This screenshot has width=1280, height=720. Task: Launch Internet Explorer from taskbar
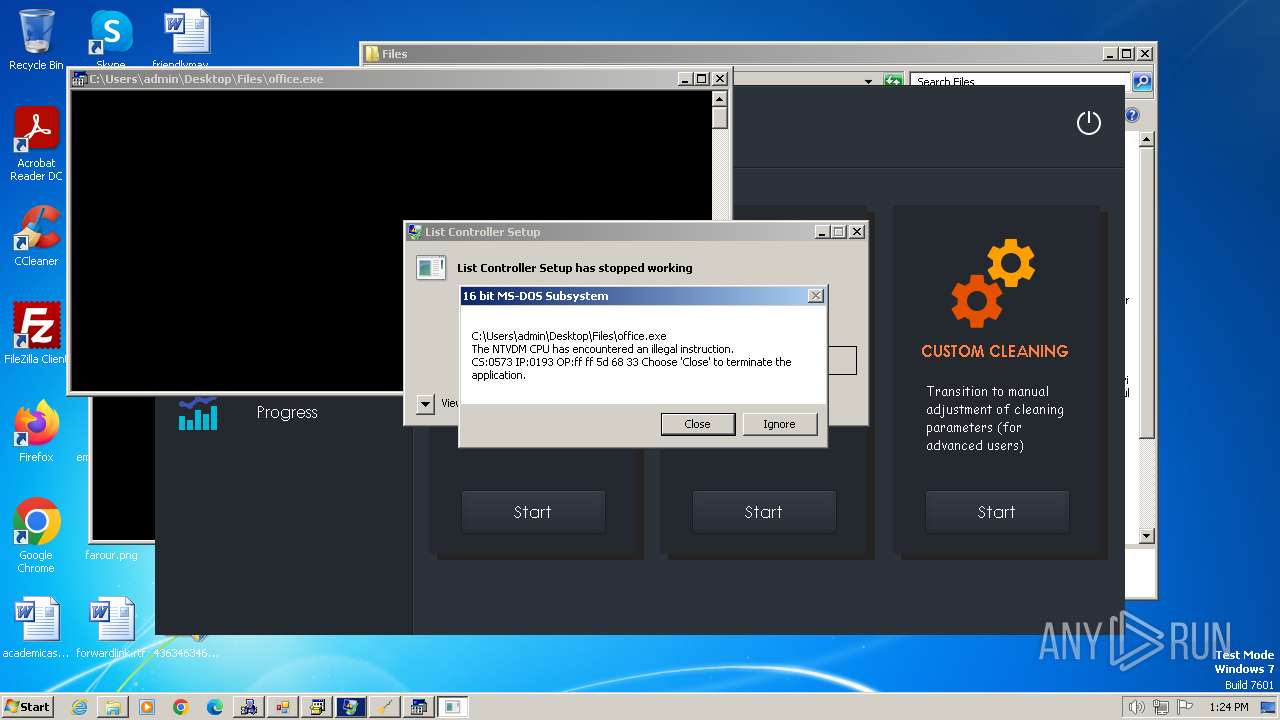(x=79, y=707)
